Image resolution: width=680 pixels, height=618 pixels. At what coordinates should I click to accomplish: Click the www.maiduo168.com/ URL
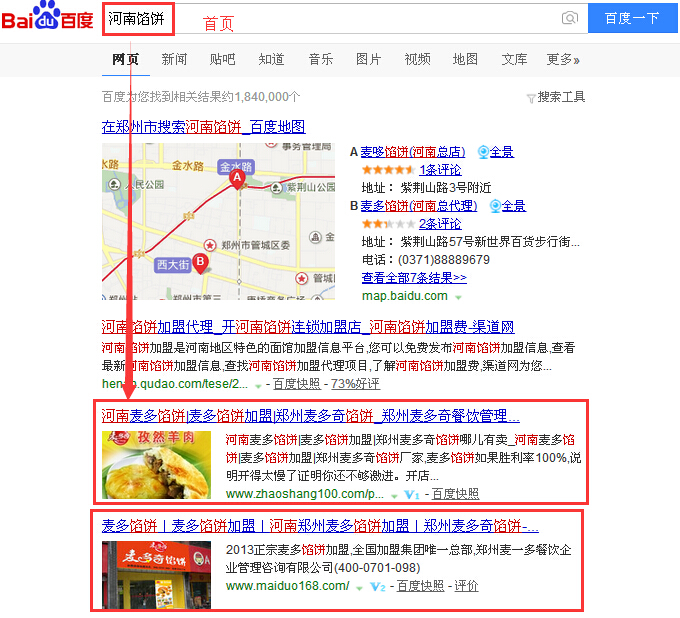[x=288, y=586]
